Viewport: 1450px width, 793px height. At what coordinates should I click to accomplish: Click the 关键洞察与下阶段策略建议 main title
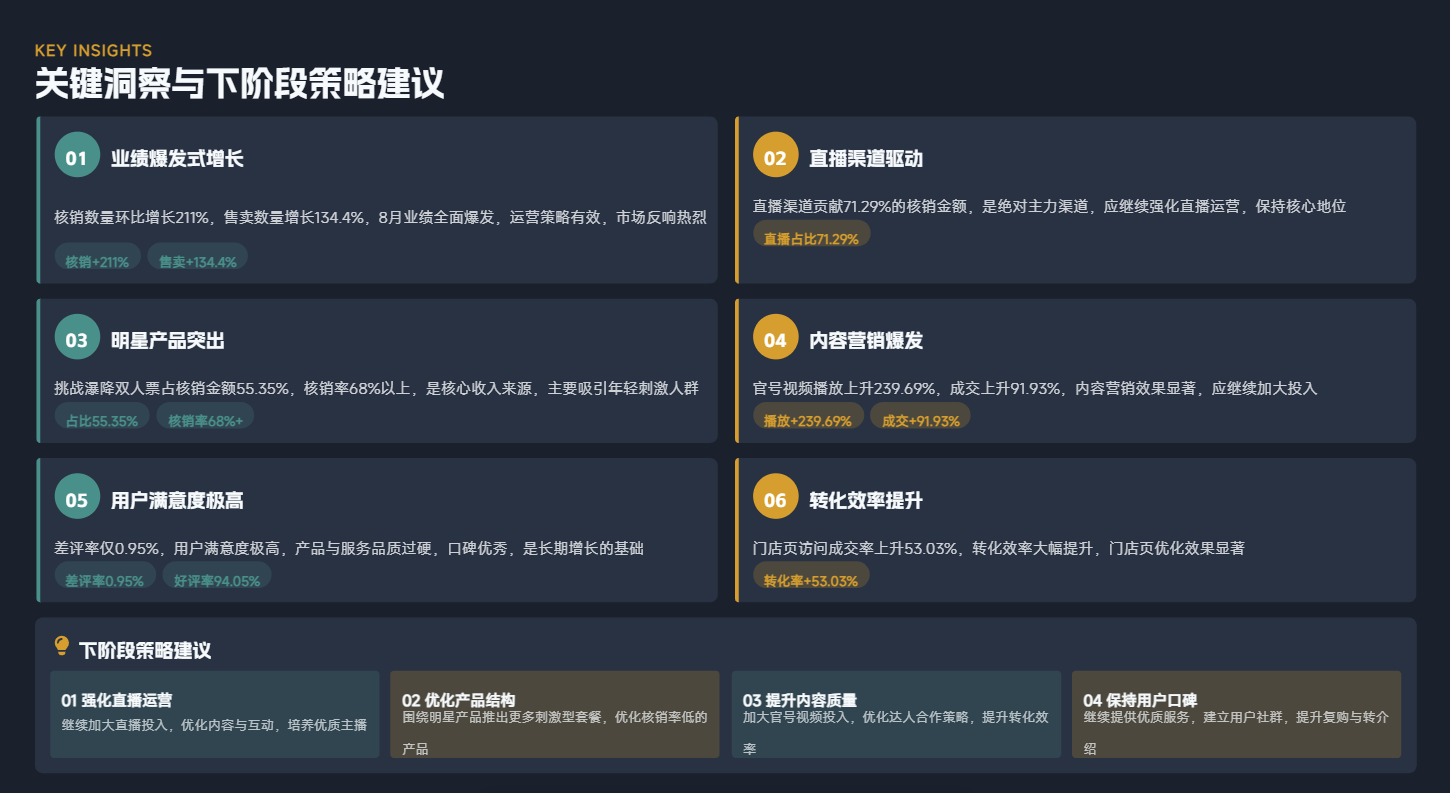[x=239, y=84]
